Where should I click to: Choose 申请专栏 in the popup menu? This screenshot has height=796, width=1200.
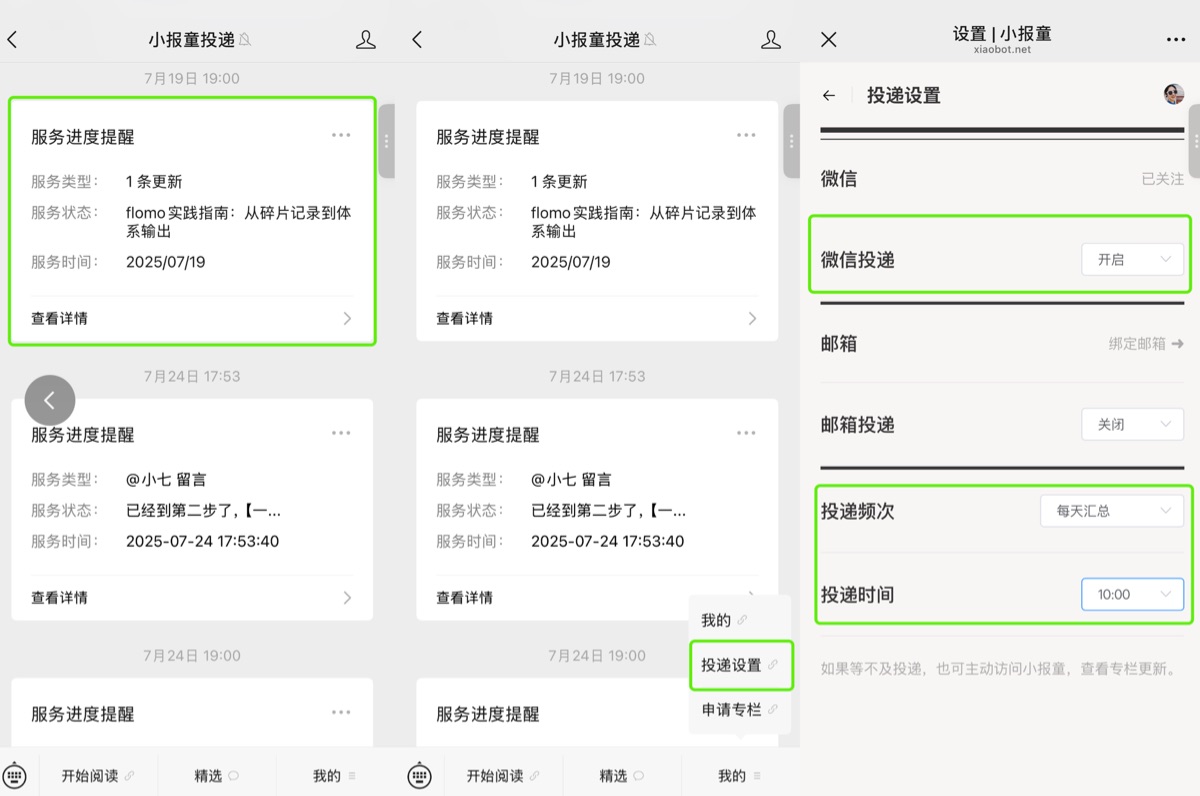coord(739,710)
